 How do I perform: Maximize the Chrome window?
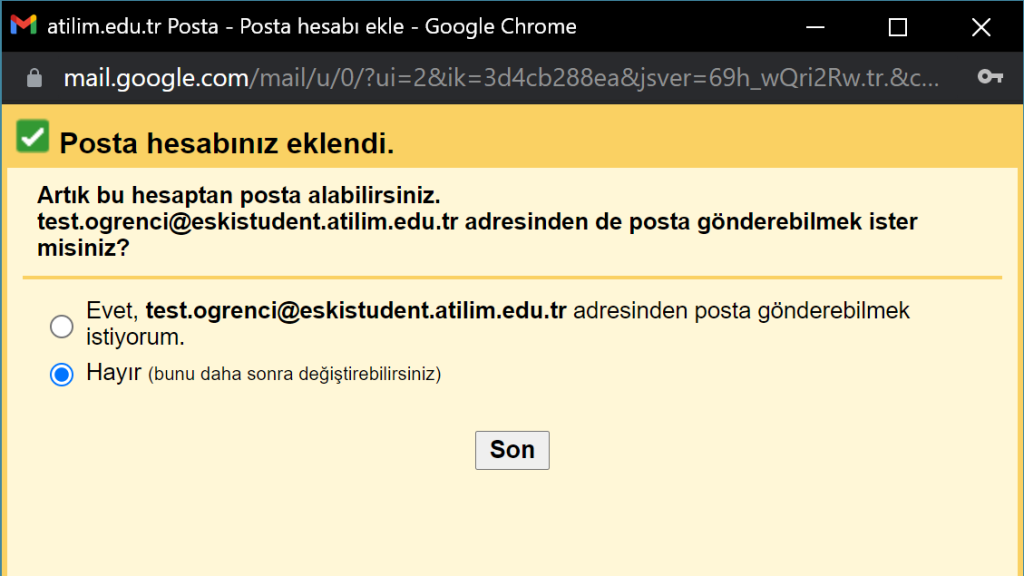pyautogui.click(x=897, y=26)
